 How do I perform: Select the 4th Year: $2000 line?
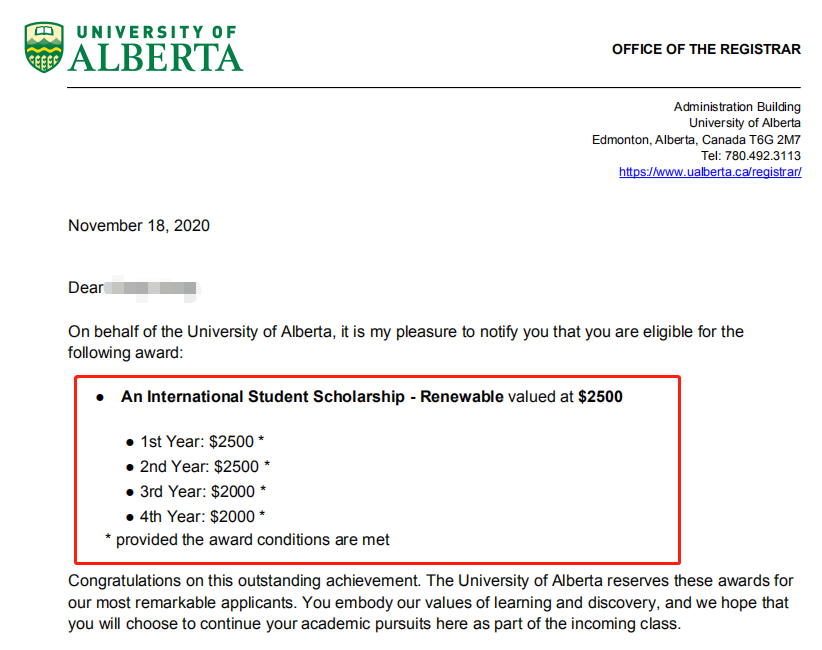203,516
